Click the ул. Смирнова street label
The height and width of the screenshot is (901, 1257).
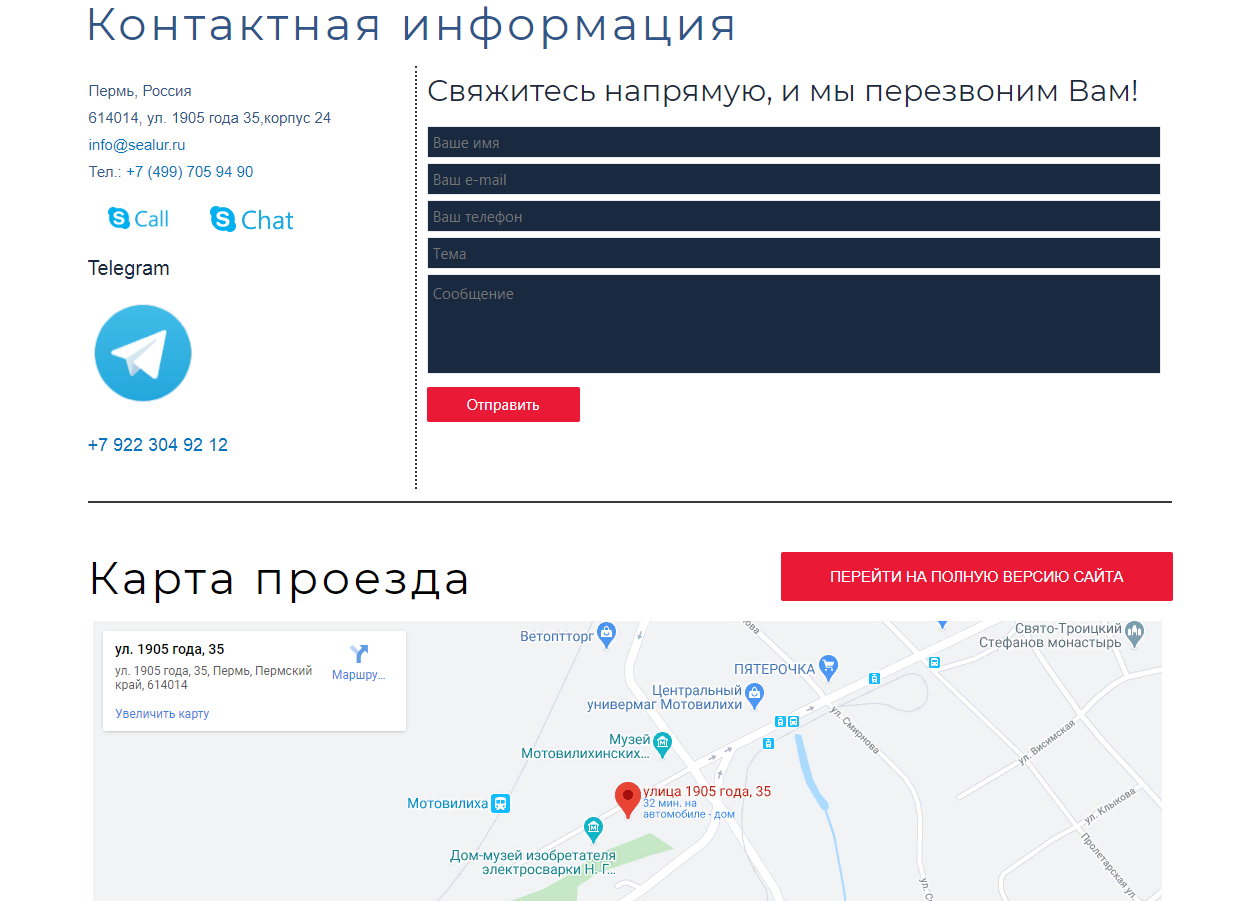pos(855,729)
